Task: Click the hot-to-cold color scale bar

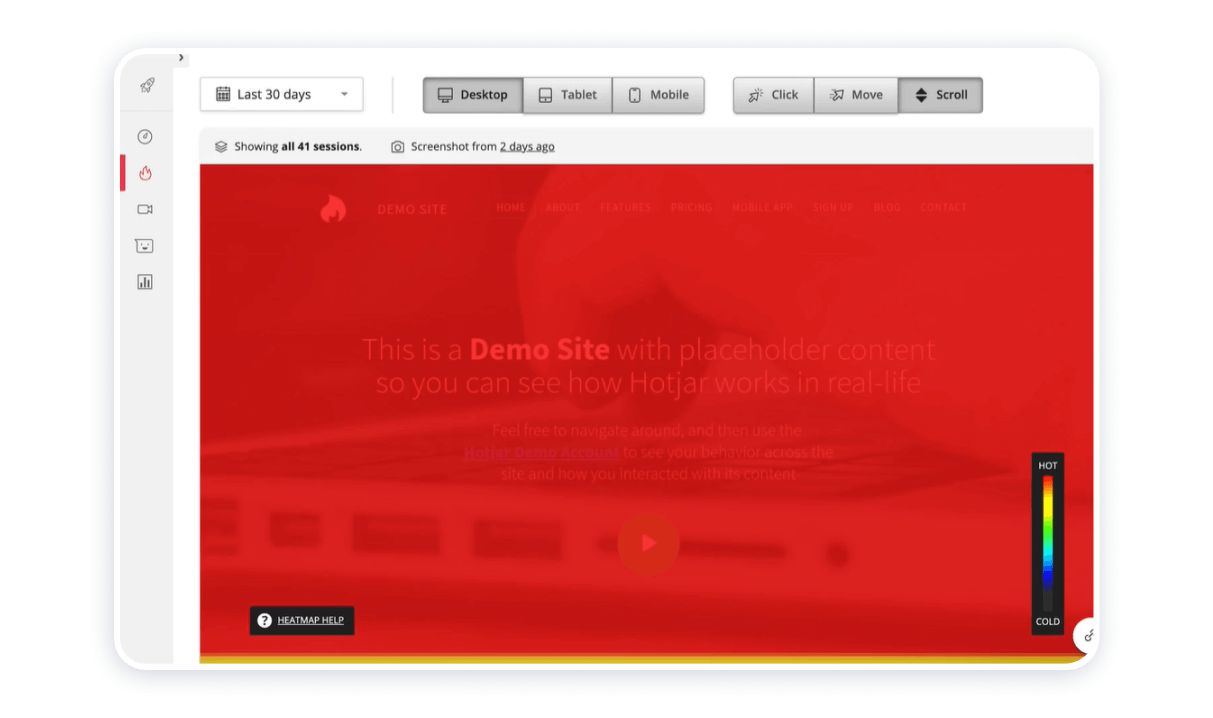Action: (x=1048, y=543)
